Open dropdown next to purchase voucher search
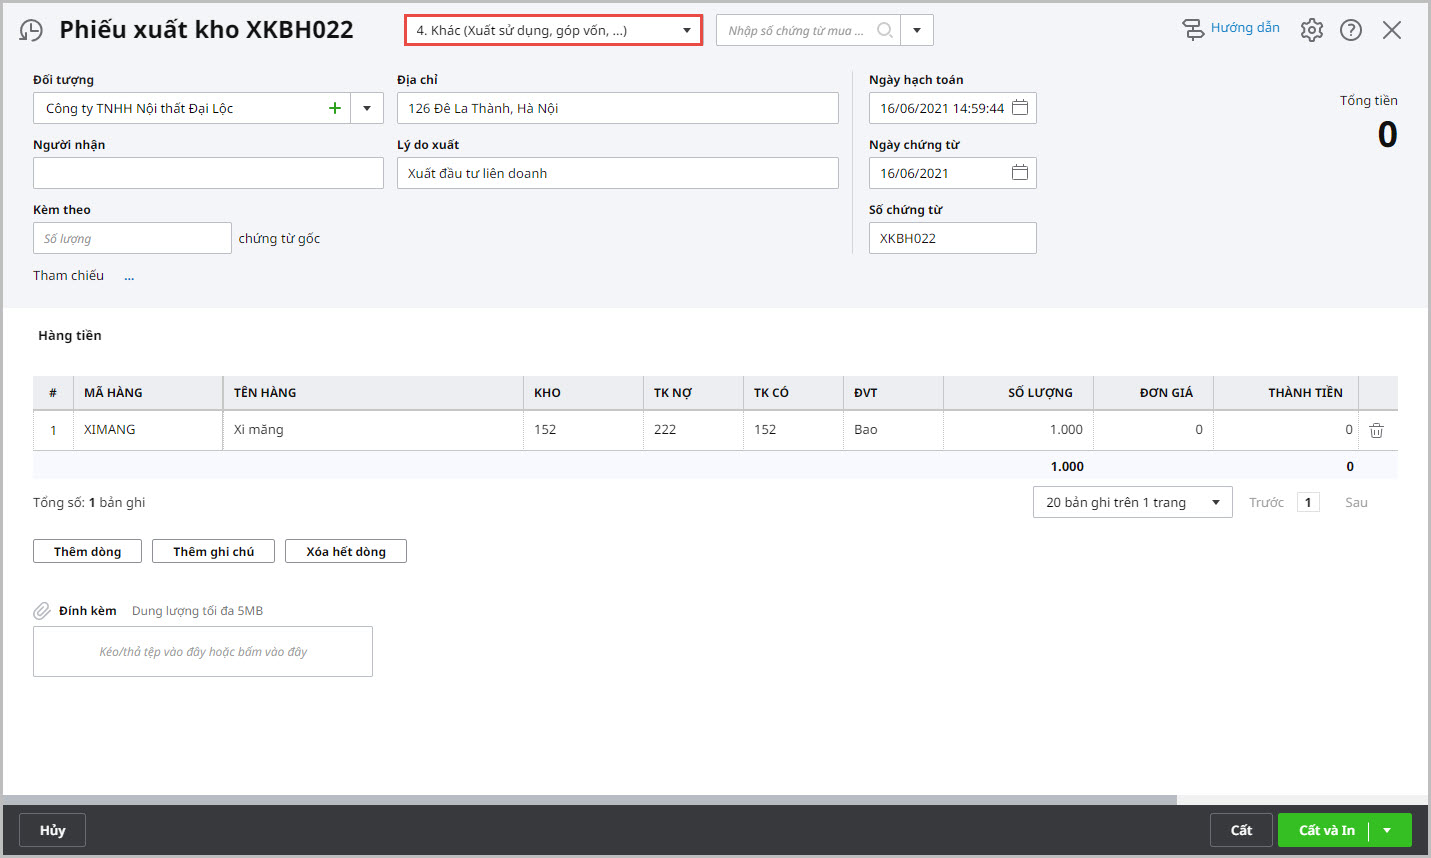Screen dimensions: 1431x858 click(917, 31)
